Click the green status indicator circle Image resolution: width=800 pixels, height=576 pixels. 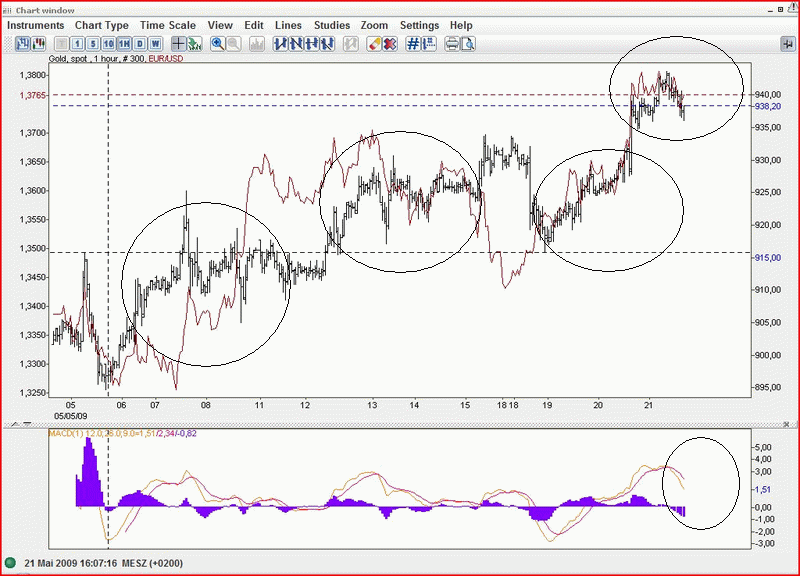click(x=10, y=563)
